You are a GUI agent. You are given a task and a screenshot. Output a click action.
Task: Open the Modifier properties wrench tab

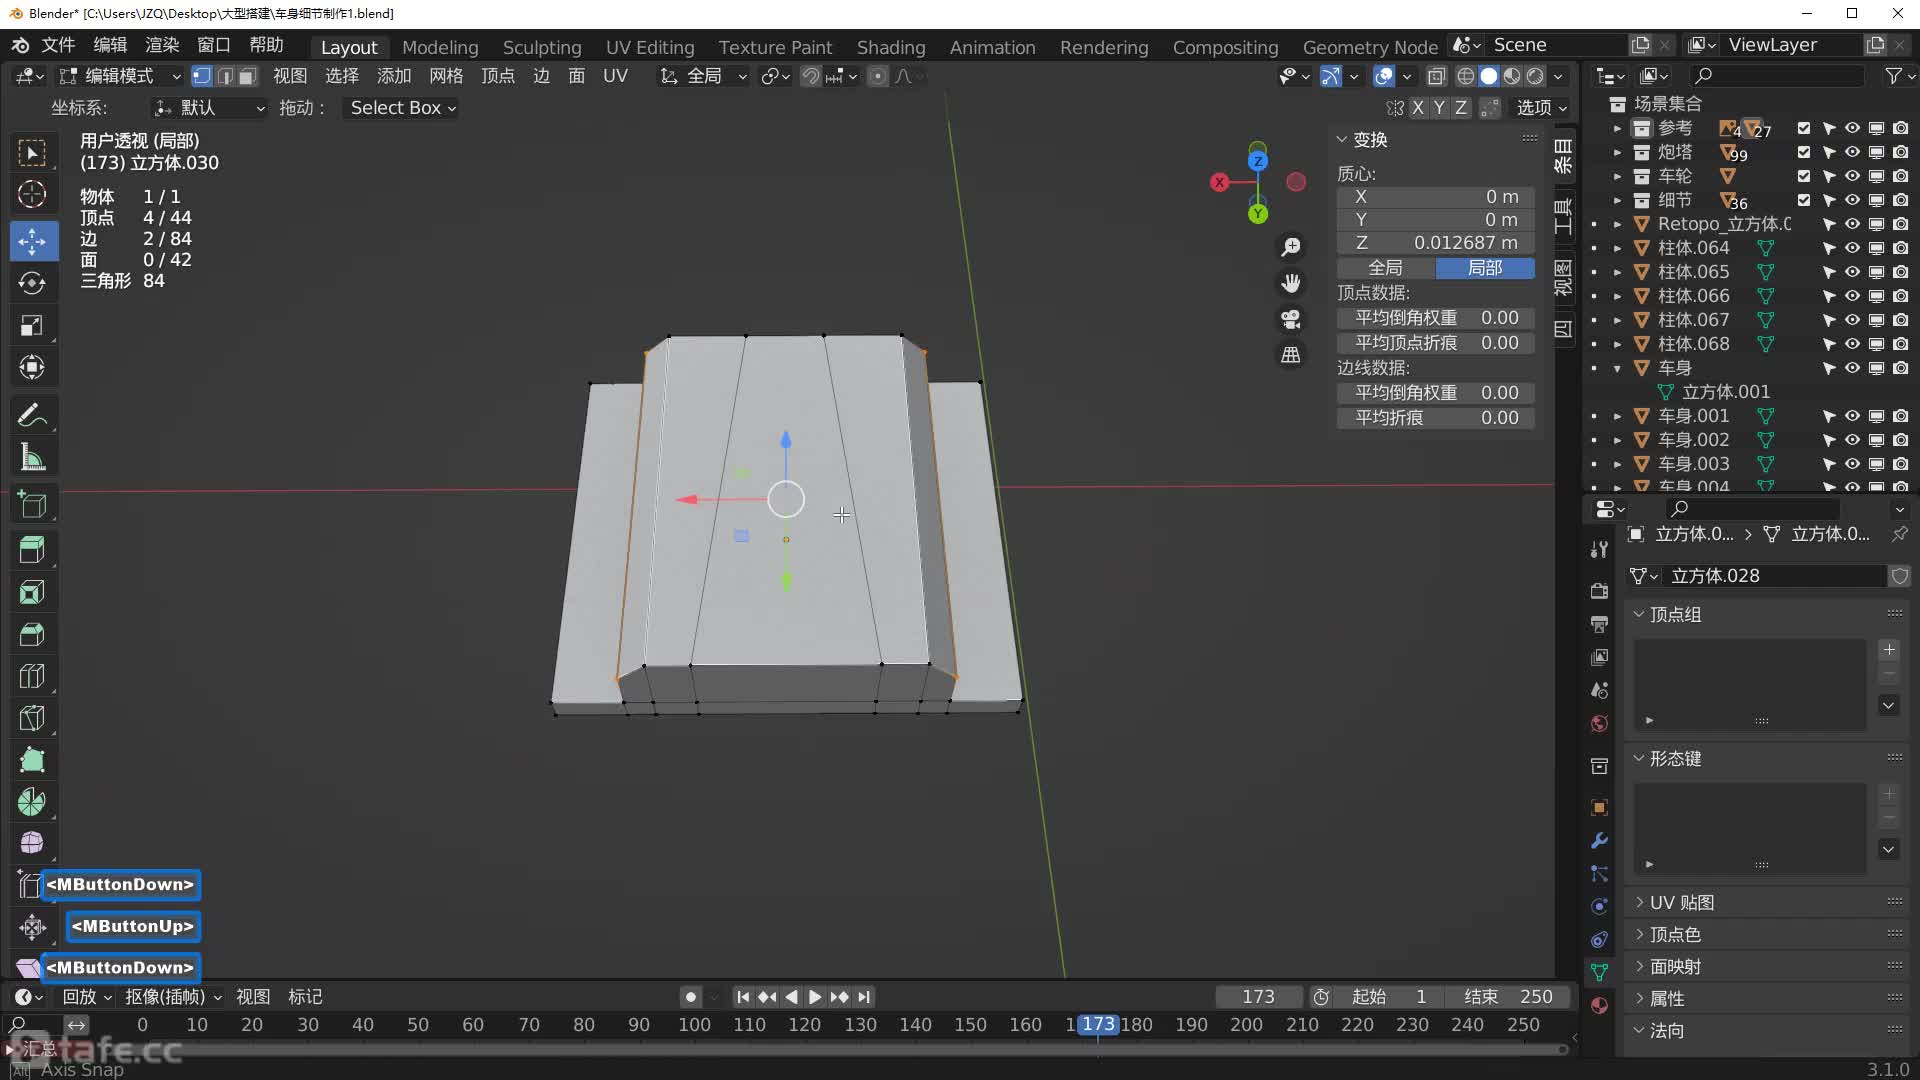click(x=1599, y=840)
